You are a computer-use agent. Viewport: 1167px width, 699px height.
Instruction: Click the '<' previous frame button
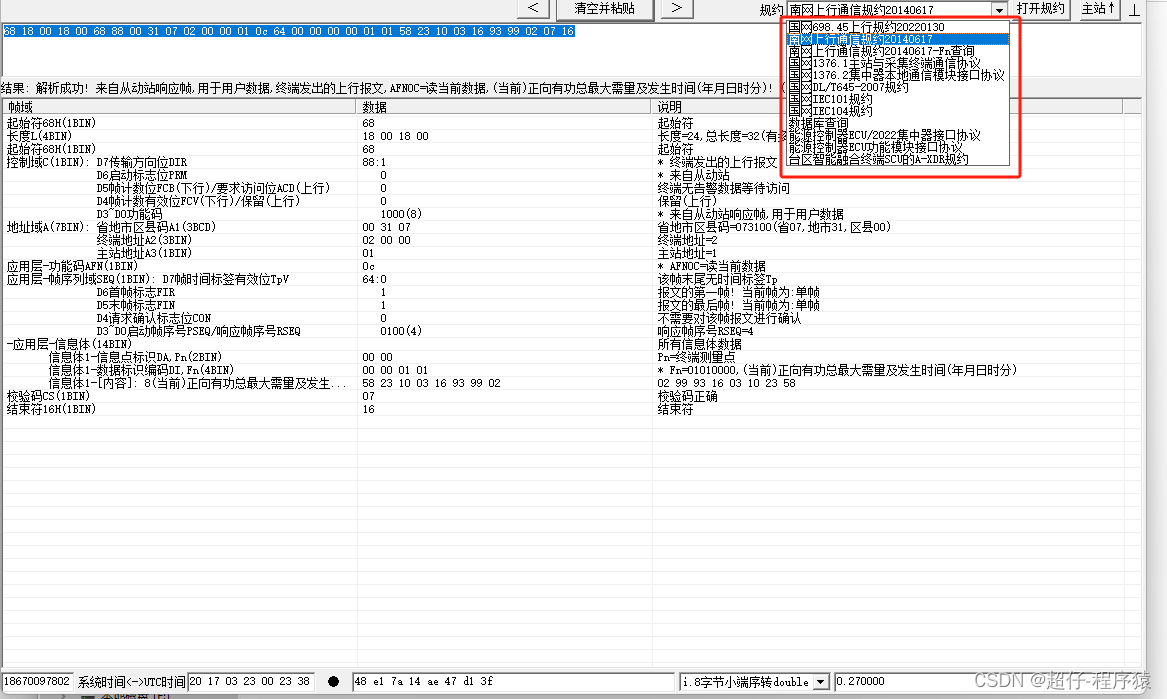533,8
